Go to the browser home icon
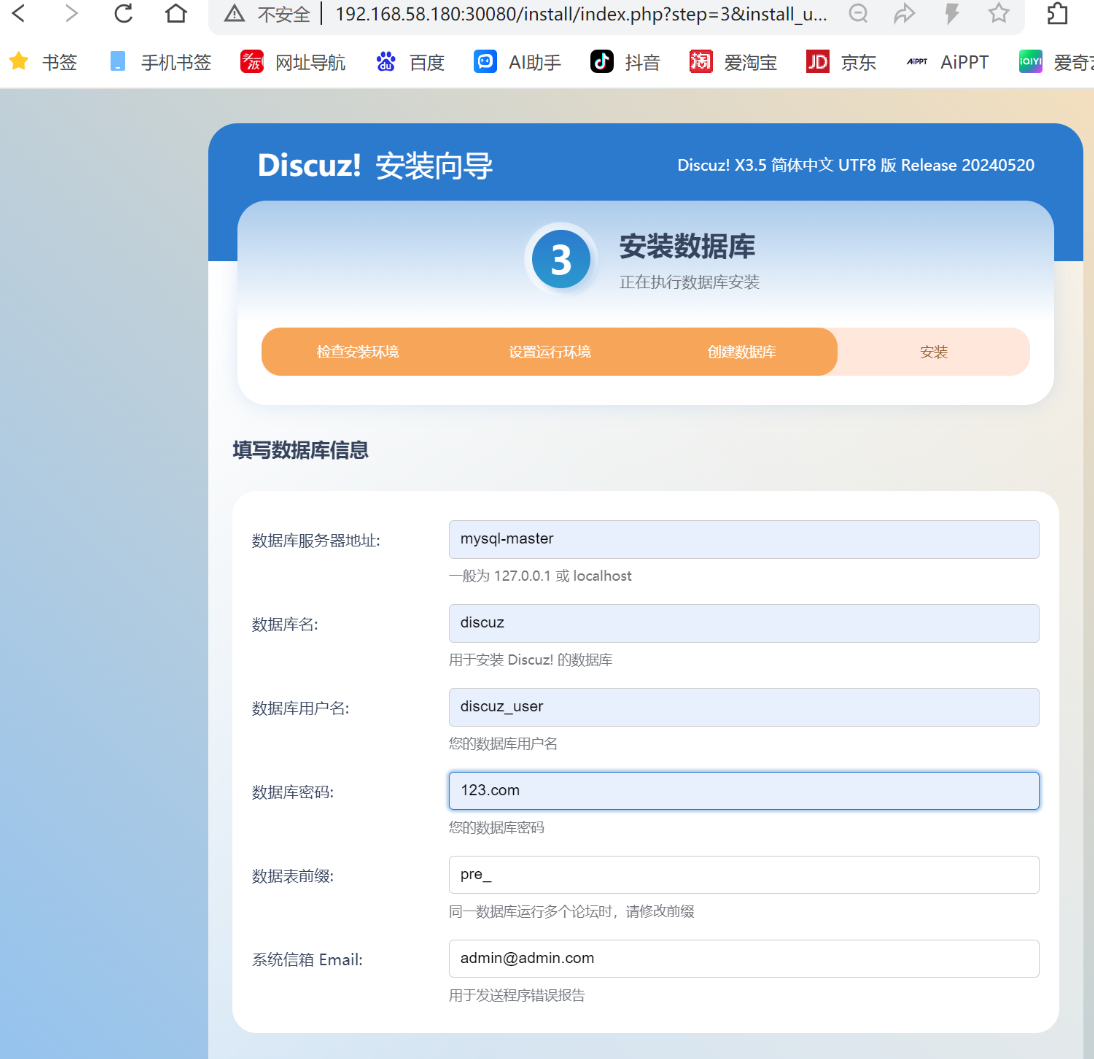 coord(176,13)
